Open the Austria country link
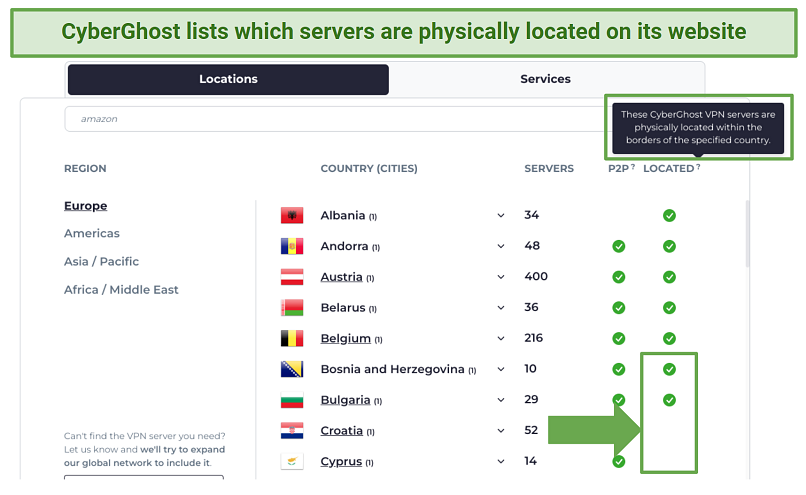 coord(341,277)
